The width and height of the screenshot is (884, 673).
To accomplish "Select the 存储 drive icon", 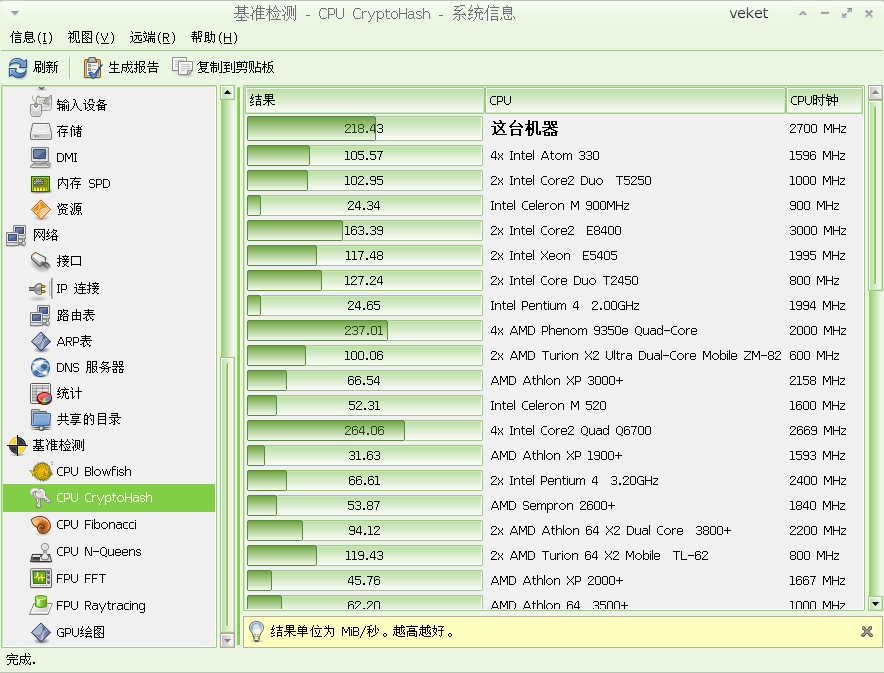I will 41,131.
